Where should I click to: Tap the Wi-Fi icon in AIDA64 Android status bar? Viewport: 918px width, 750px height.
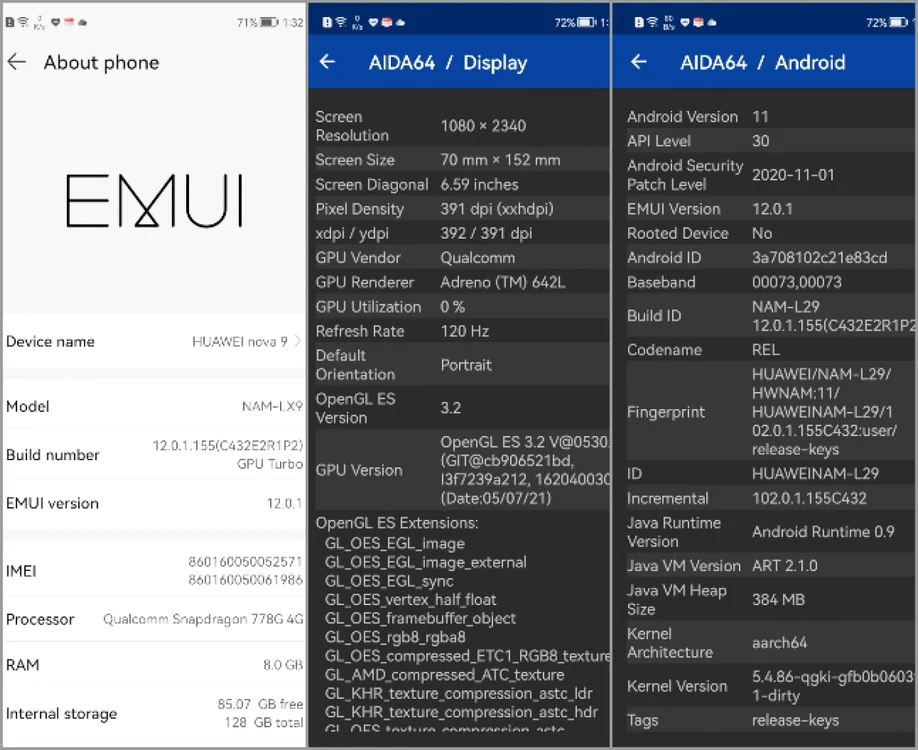coord(652,22)
